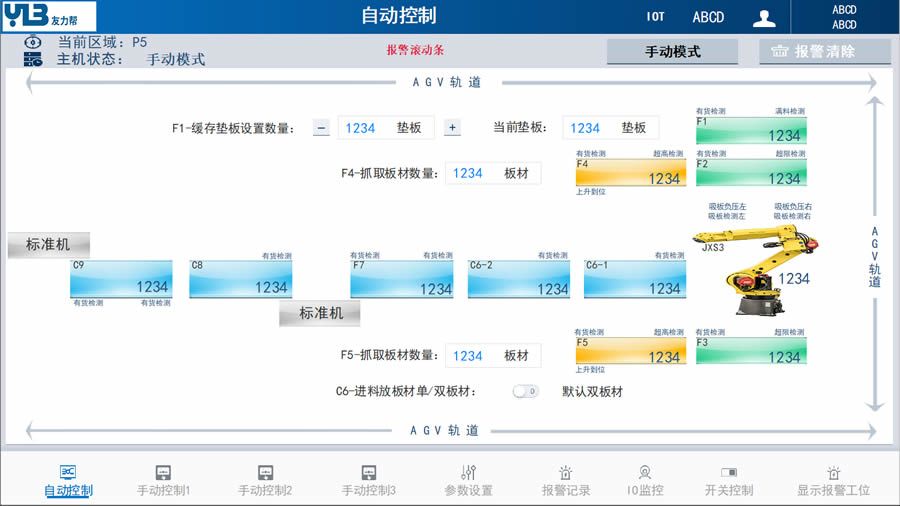Select the blue C8 station block
This screenshot has width=900, height=506.
[240, 279]
